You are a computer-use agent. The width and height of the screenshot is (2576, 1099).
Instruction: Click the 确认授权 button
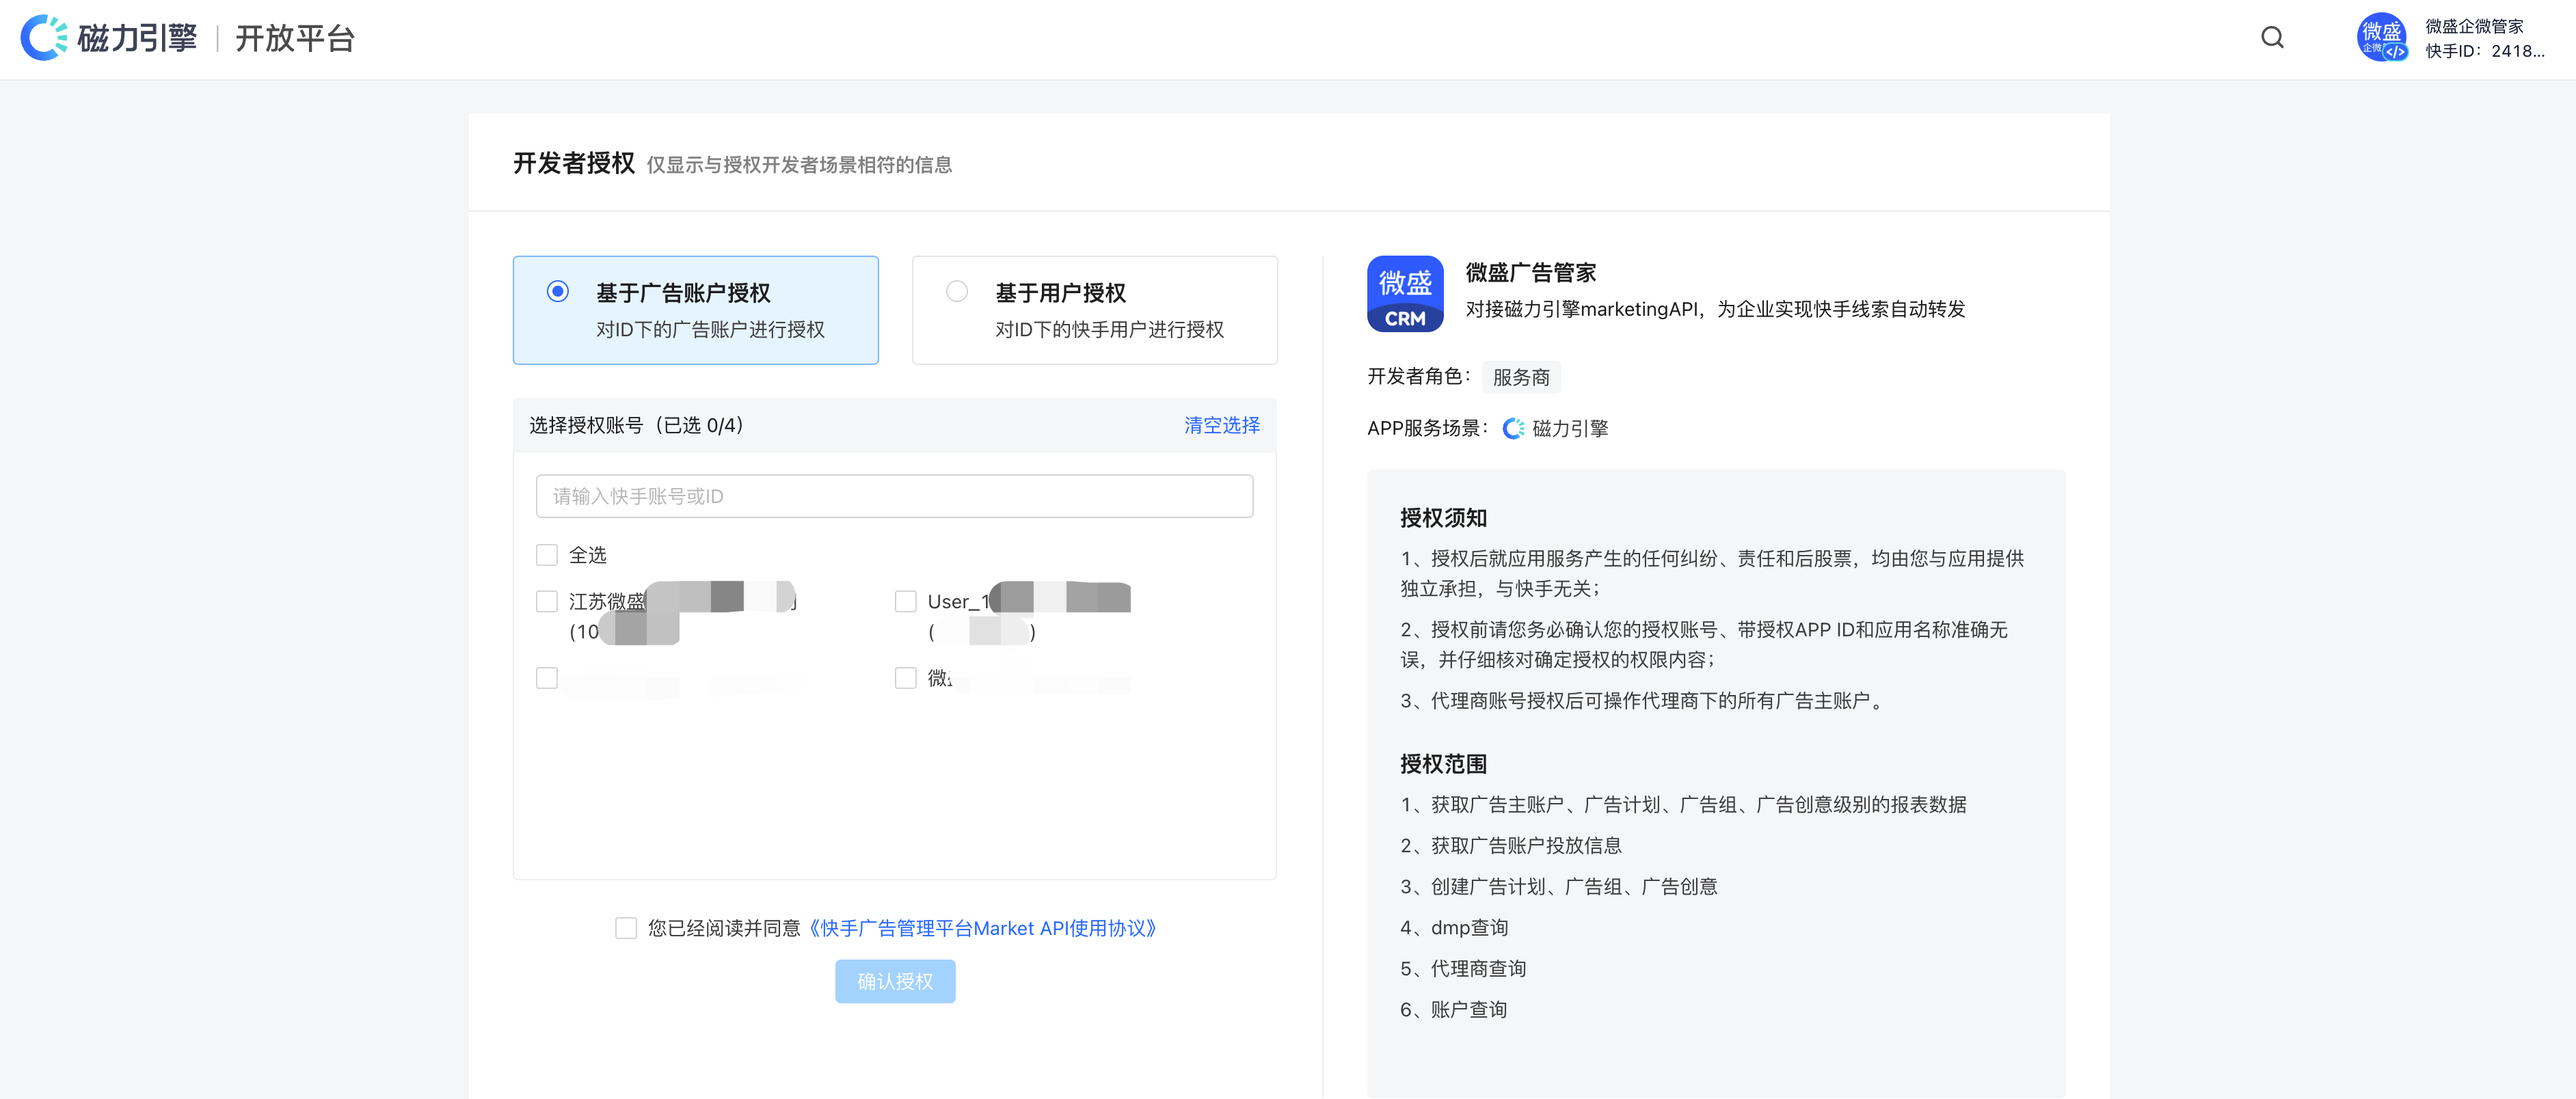click(895, 982)
